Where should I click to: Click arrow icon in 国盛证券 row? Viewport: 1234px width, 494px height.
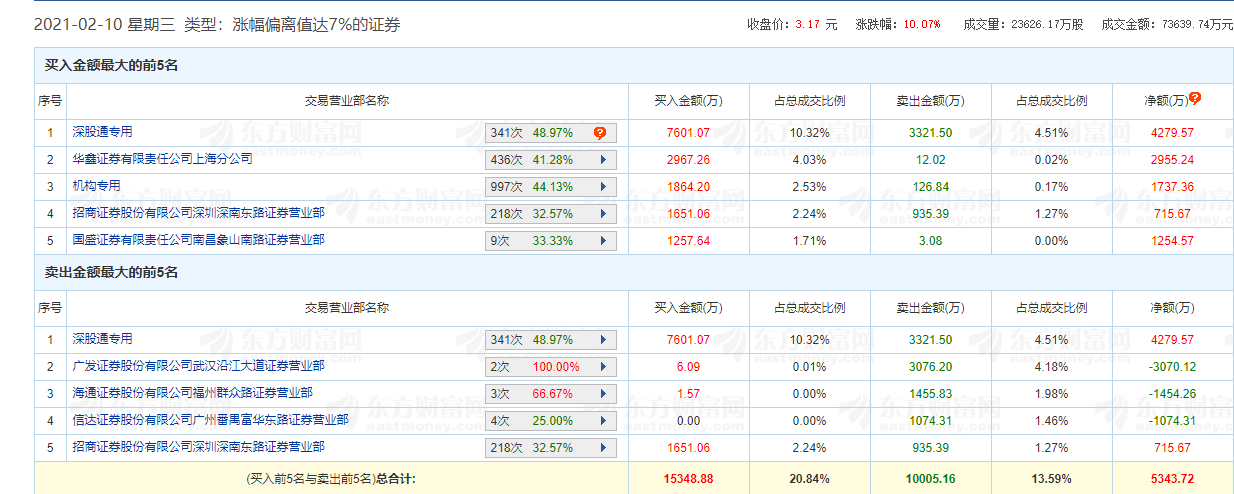(x=602, y=241)
